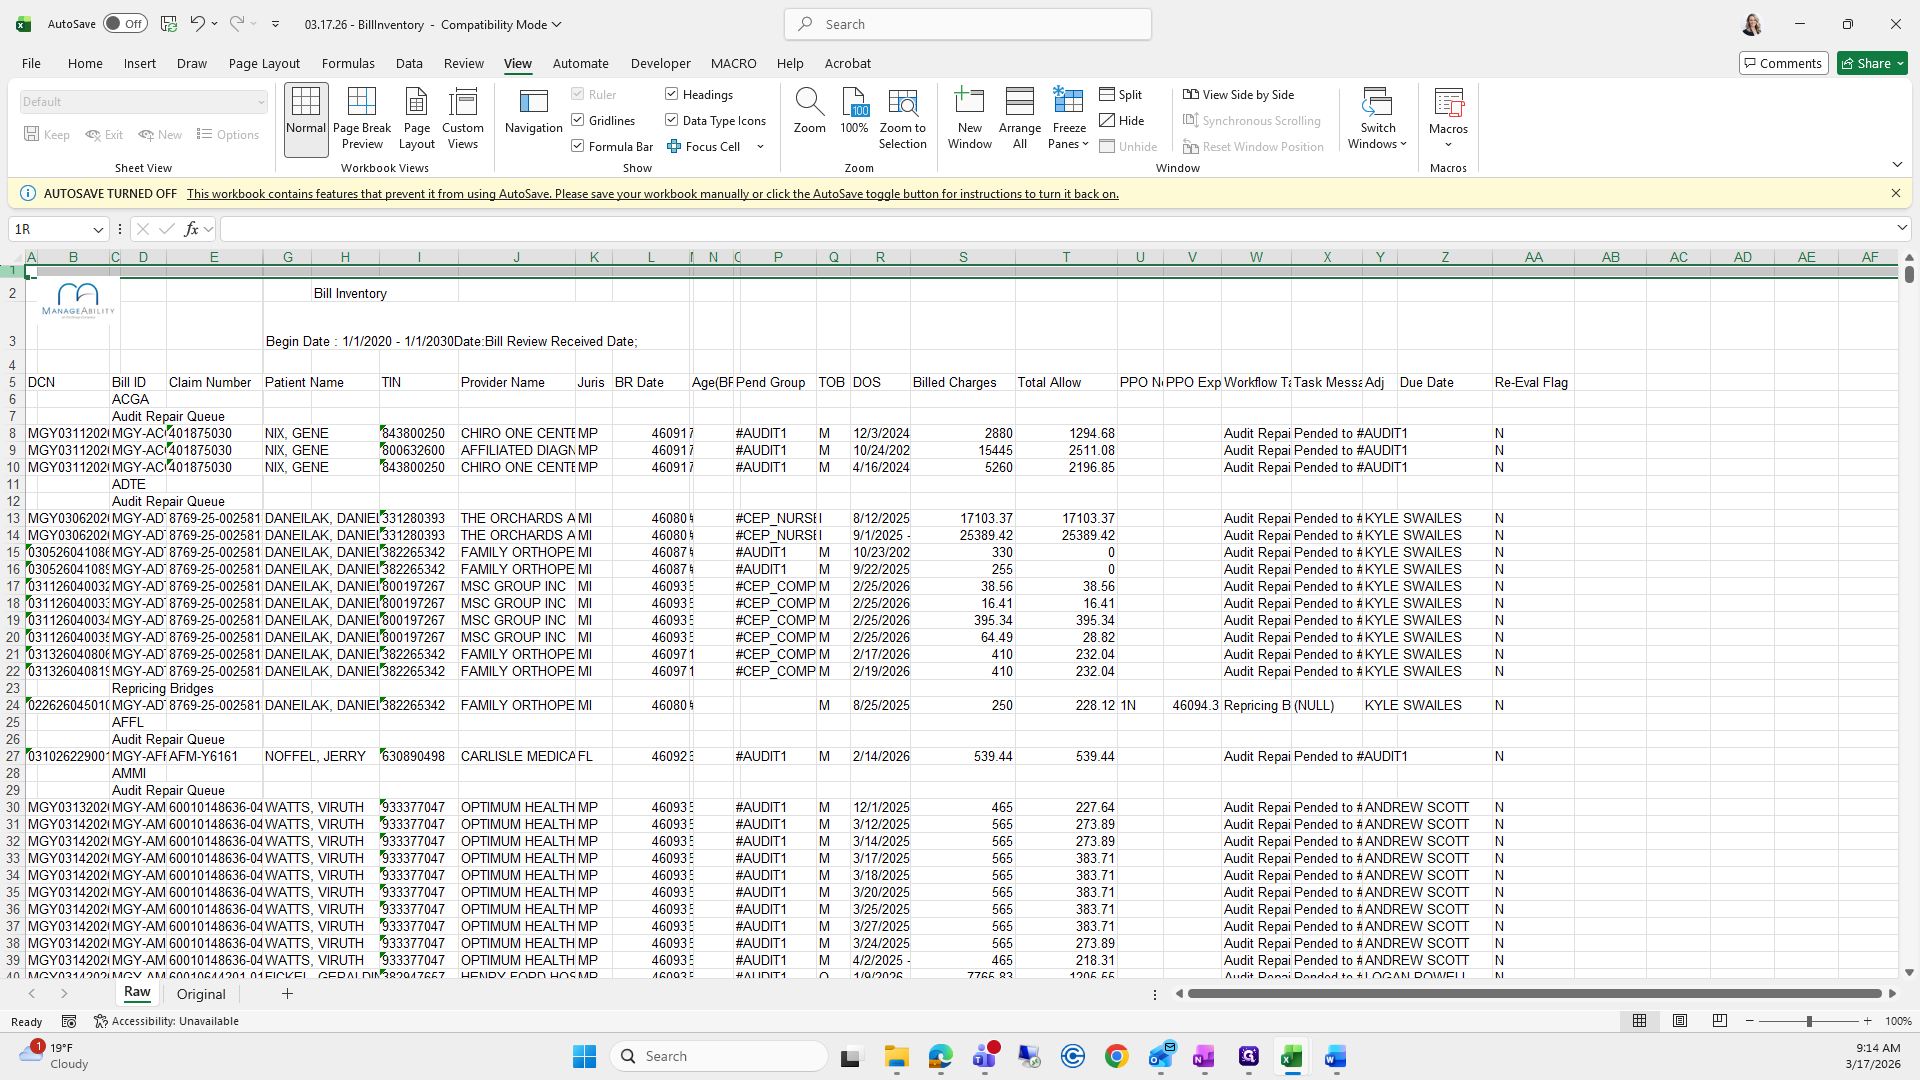Click the AutoSave instructions link
The image size is (1920, 1080).
[652, 194]
